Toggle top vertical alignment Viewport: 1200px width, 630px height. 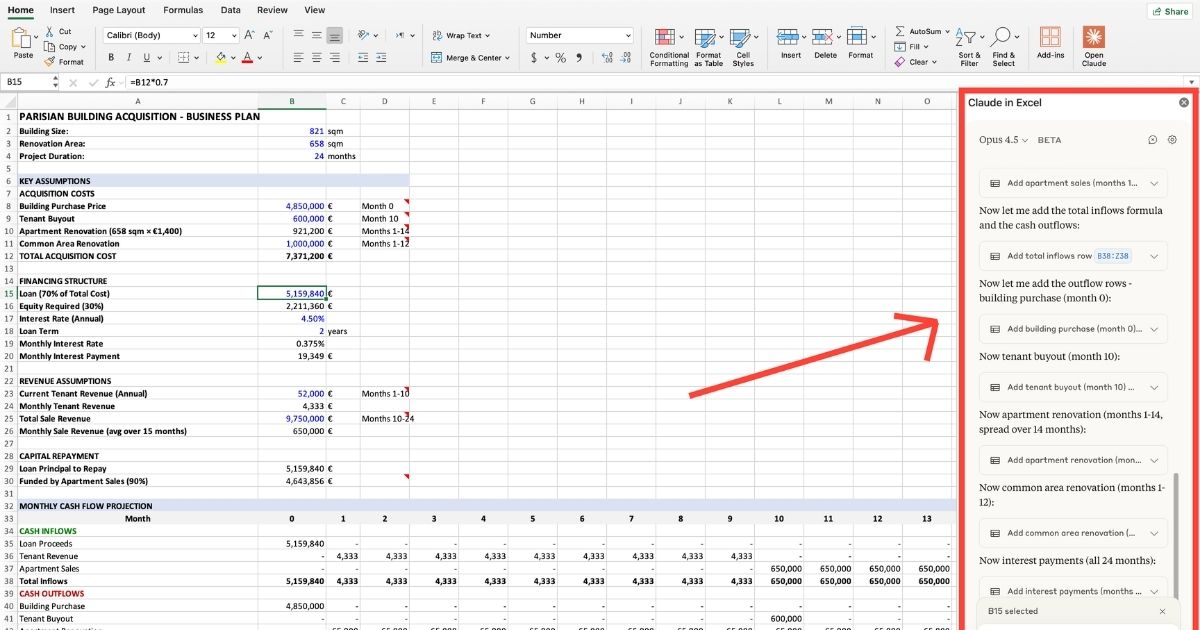tap(299, 35)
